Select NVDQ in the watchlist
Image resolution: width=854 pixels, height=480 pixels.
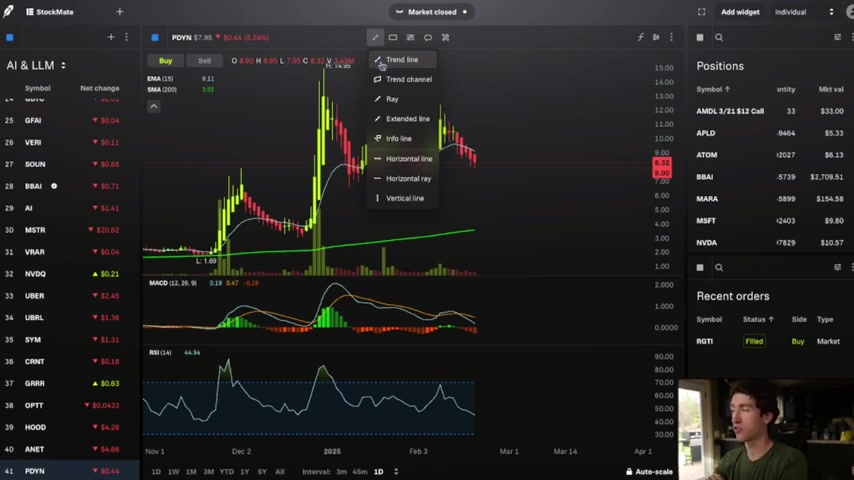click(x=70, y=274)
